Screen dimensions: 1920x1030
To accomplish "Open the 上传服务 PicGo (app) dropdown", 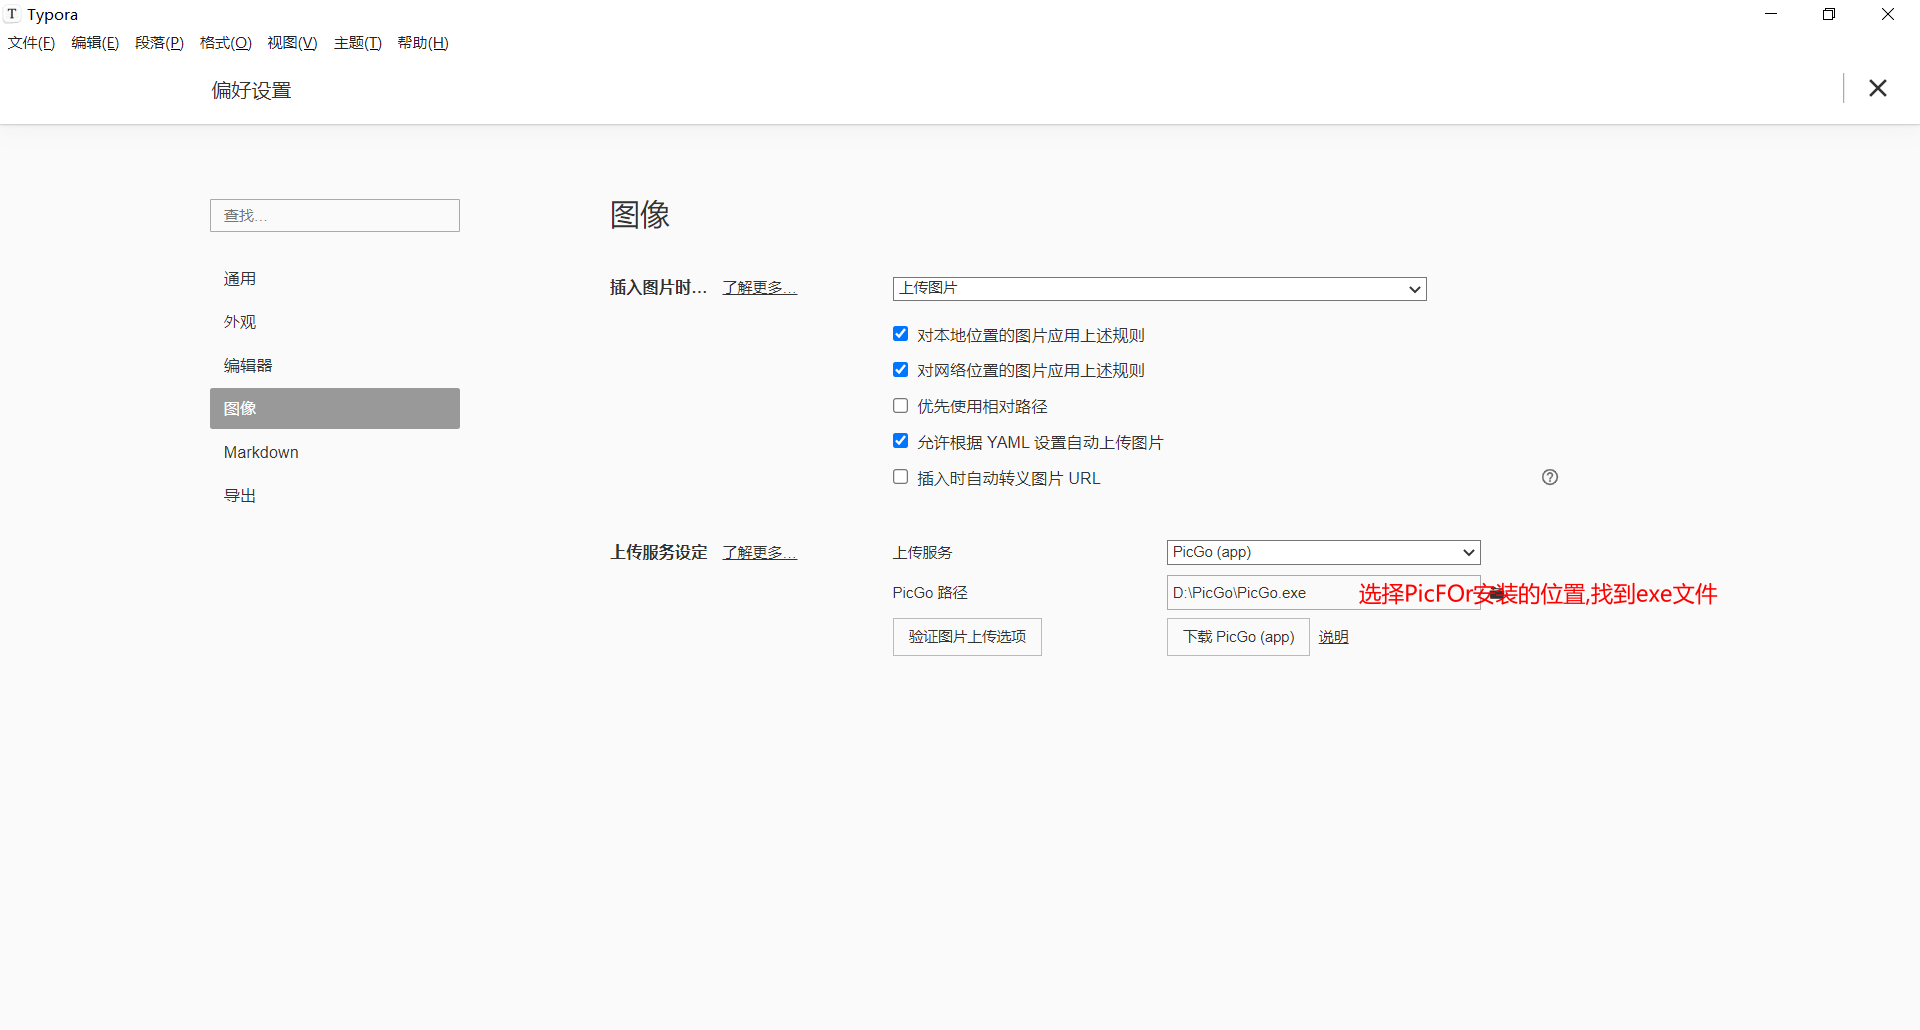I will tap(1322, 552).
